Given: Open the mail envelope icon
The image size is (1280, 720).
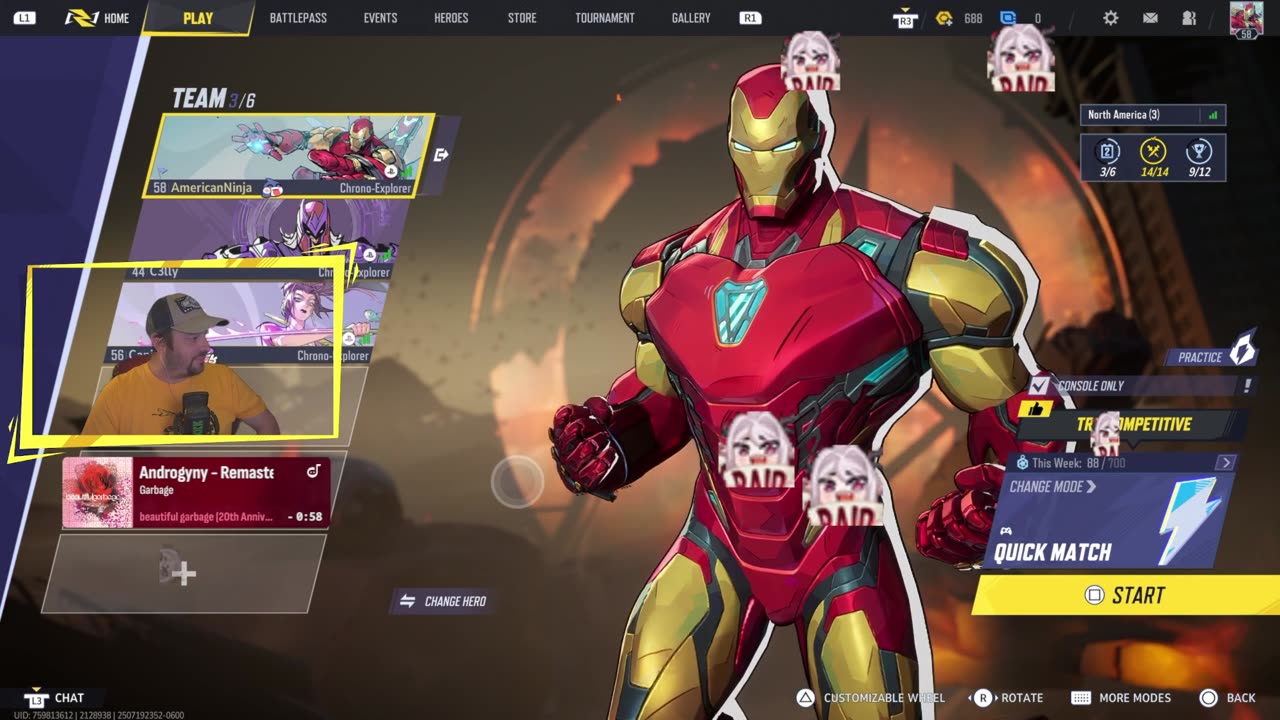Looking at the screenshot, I should (1151, 18).
